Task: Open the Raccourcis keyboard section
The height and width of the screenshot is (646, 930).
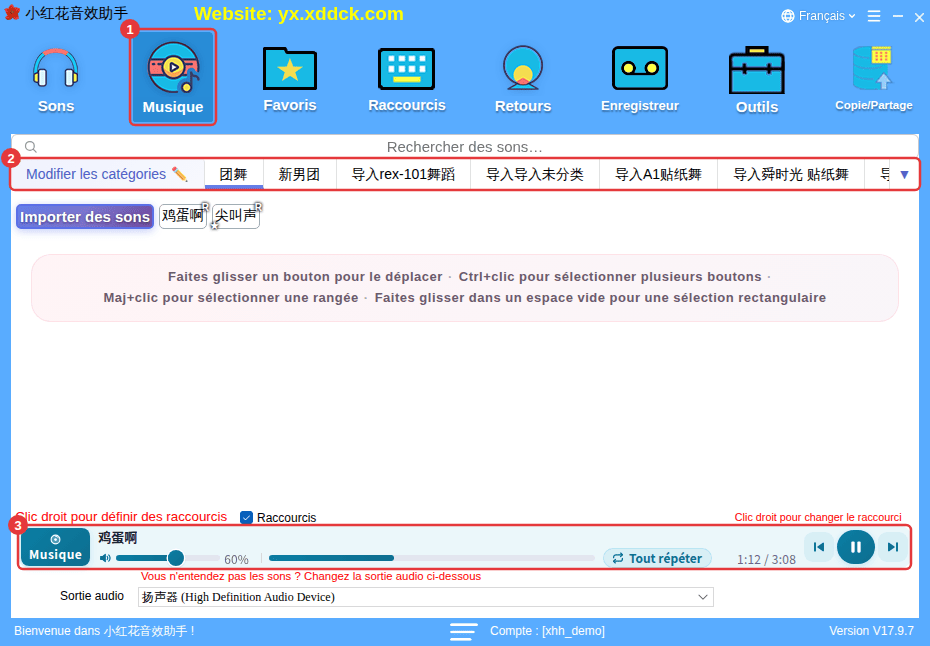Action: [407, 79]
